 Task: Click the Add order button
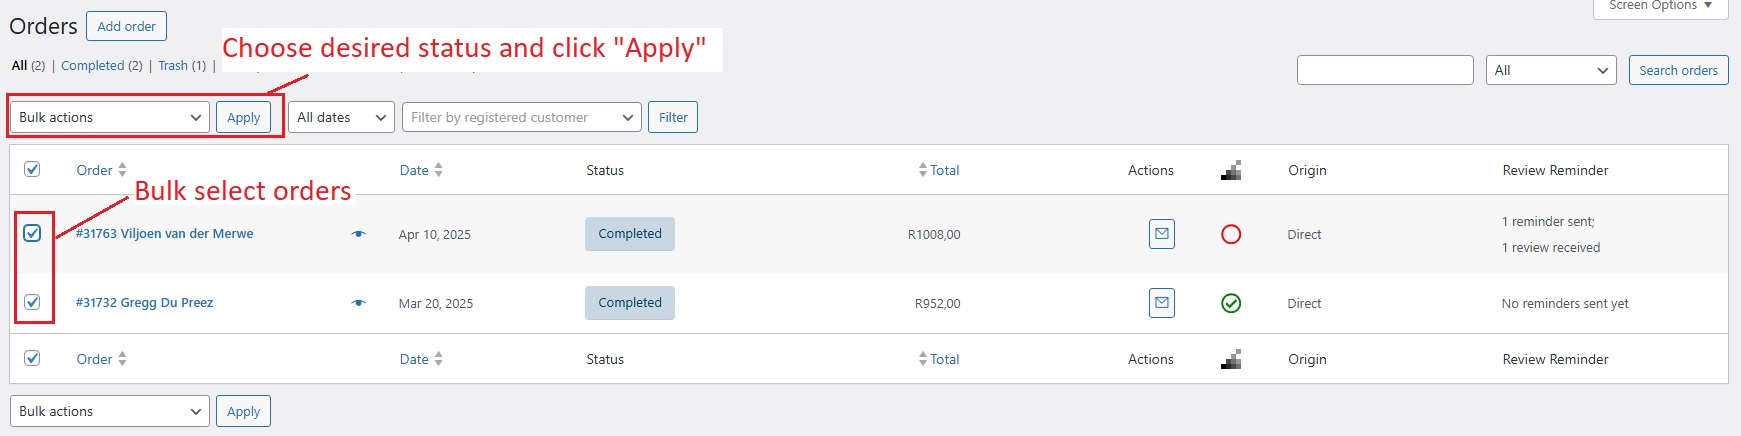point(126,26)
